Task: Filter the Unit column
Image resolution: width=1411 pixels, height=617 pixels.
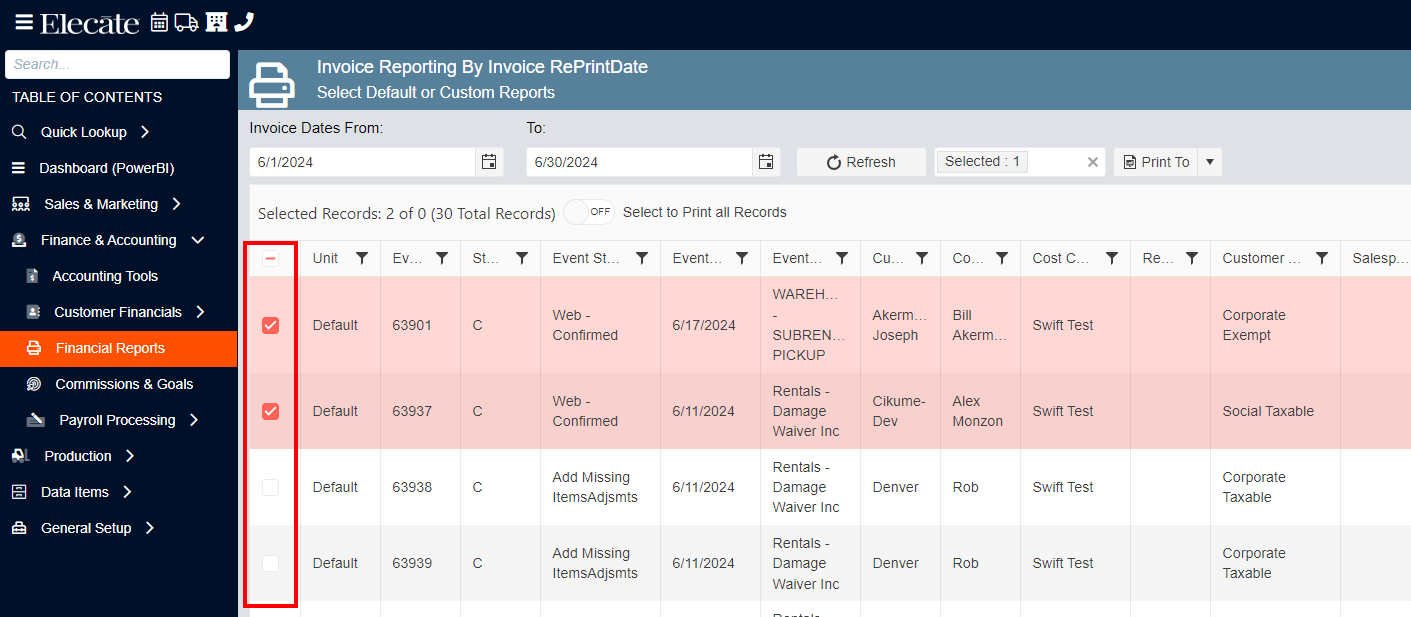Action: coord(362,258)
